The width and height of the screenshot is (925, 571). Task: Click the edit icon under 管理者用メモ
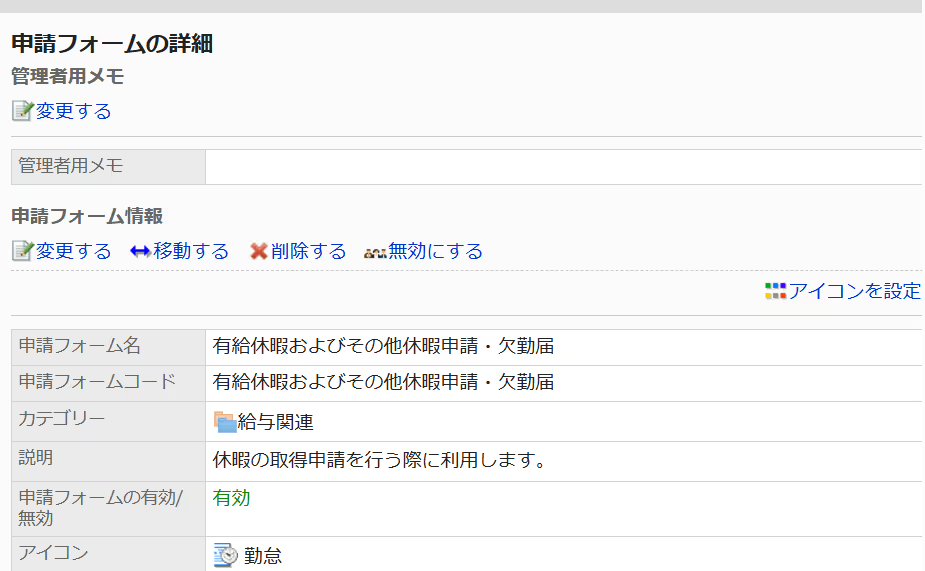22,111
